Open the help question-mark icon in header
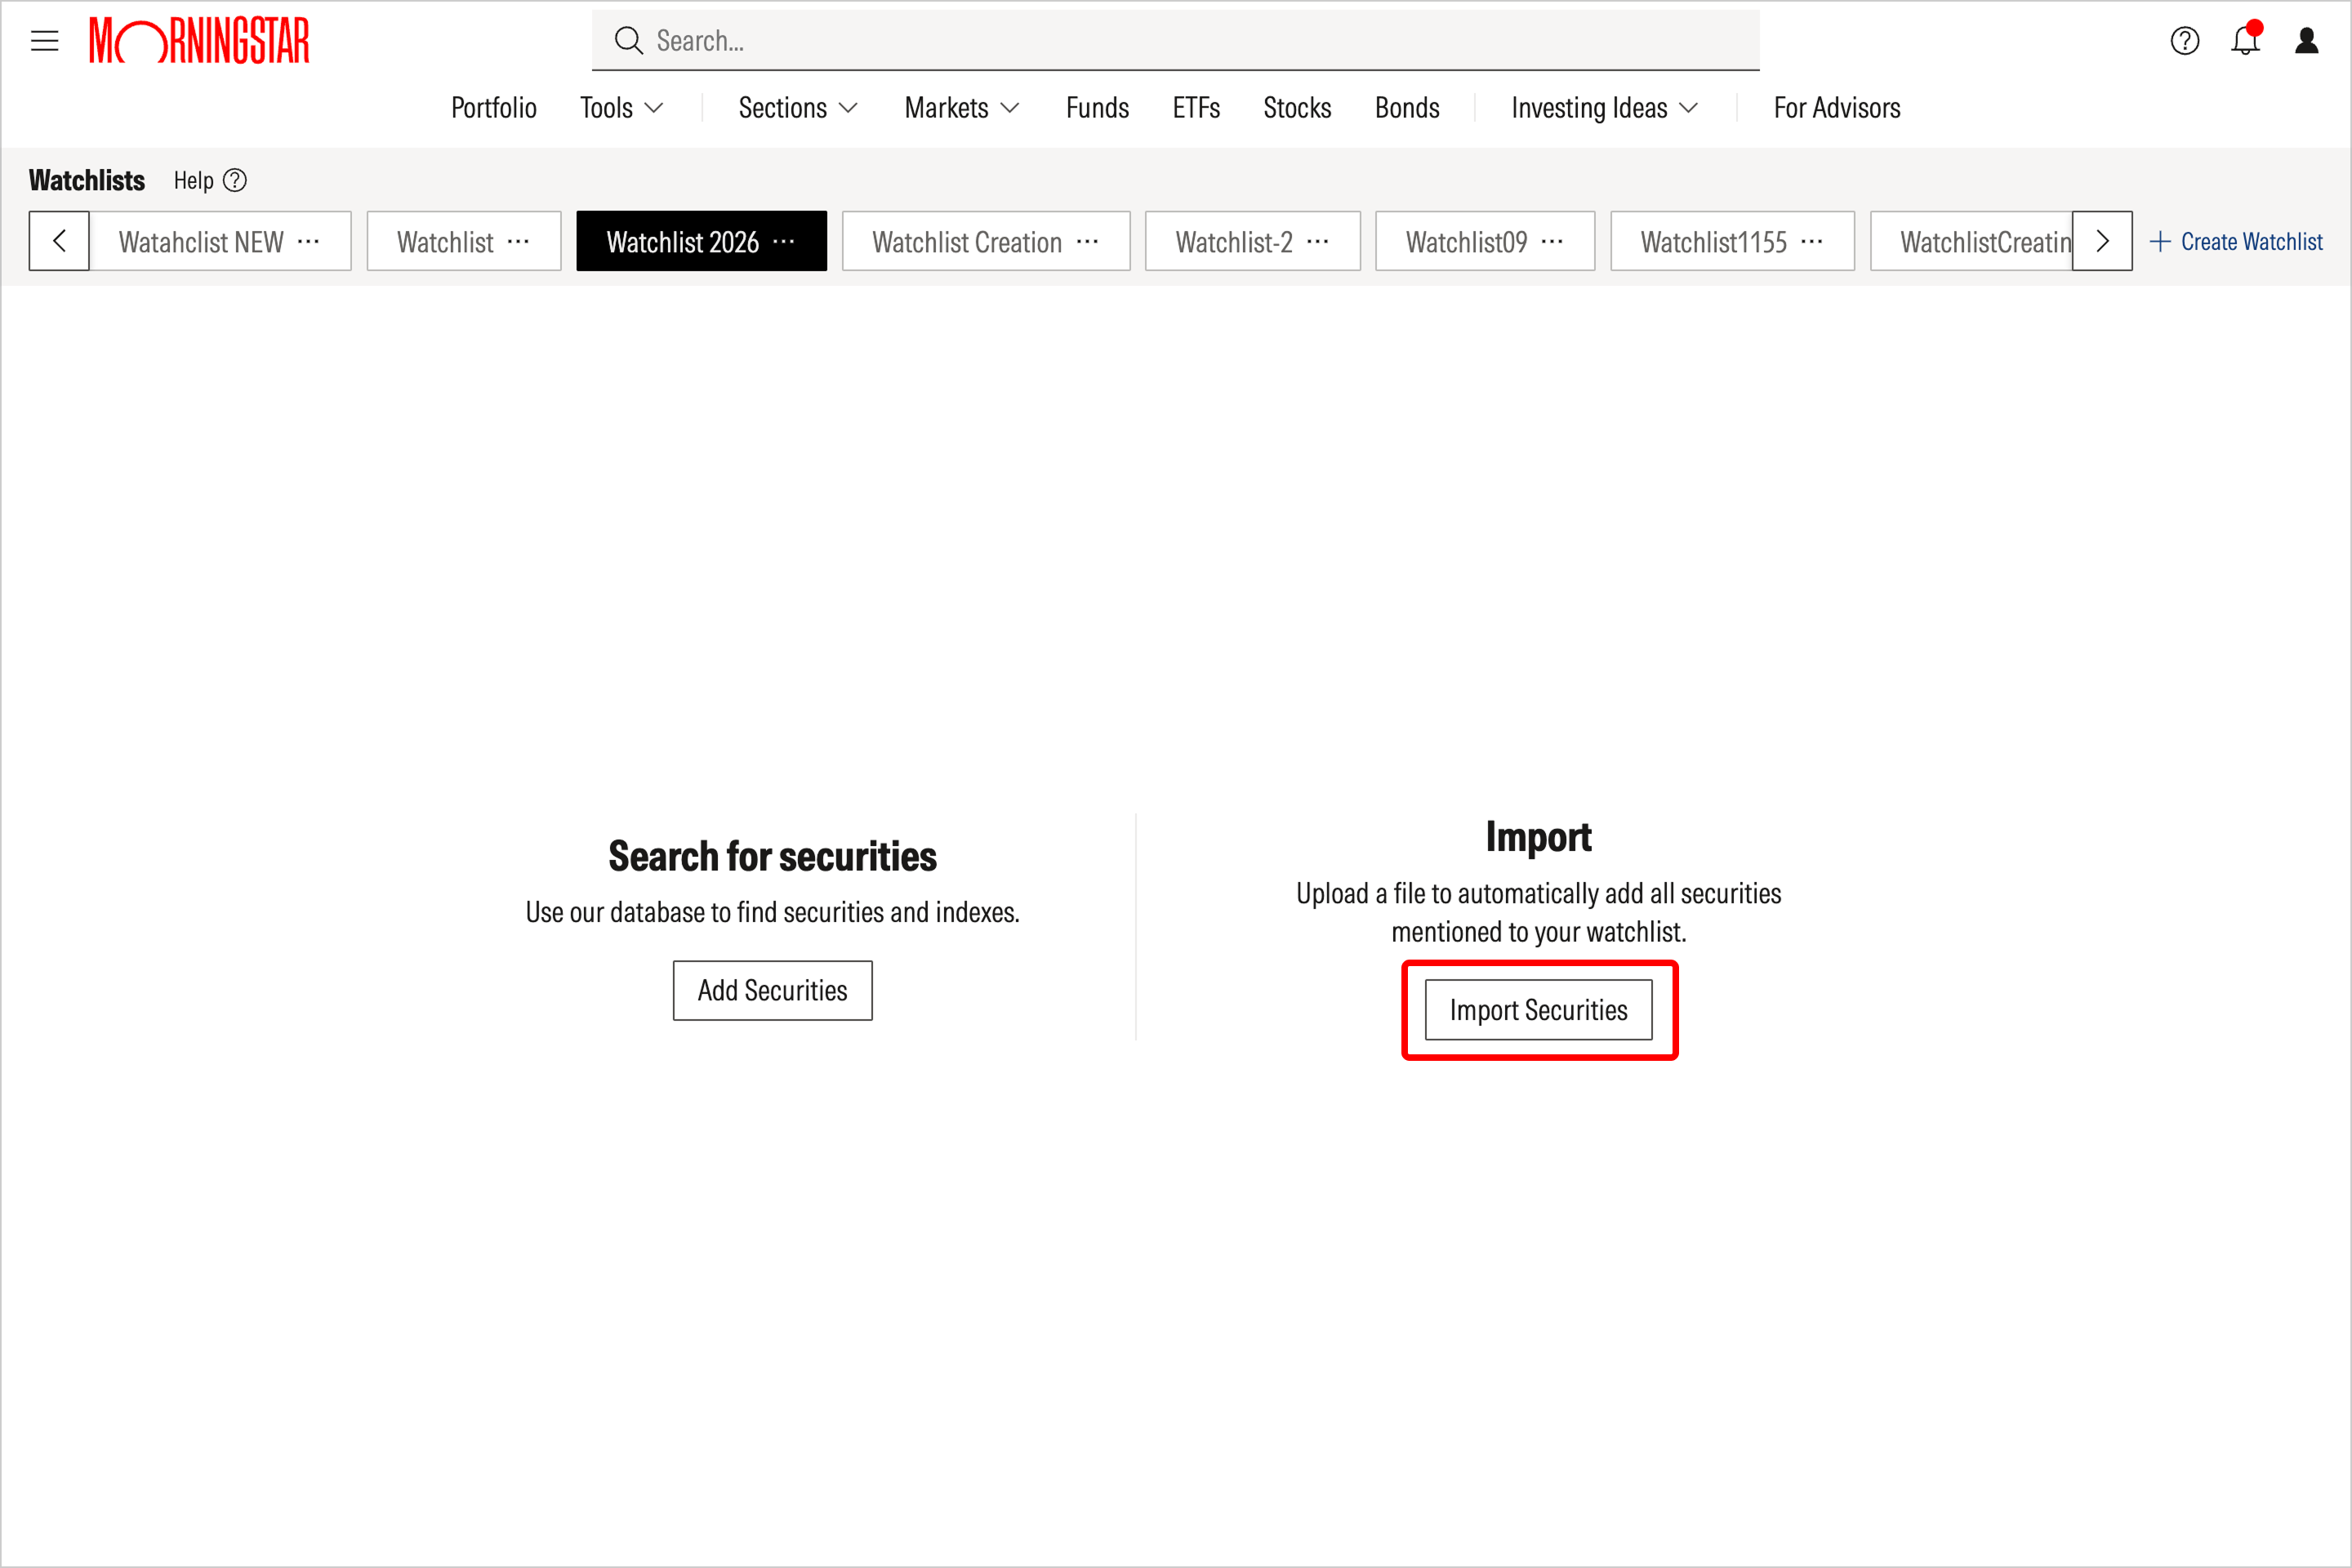 [2184, 41]
